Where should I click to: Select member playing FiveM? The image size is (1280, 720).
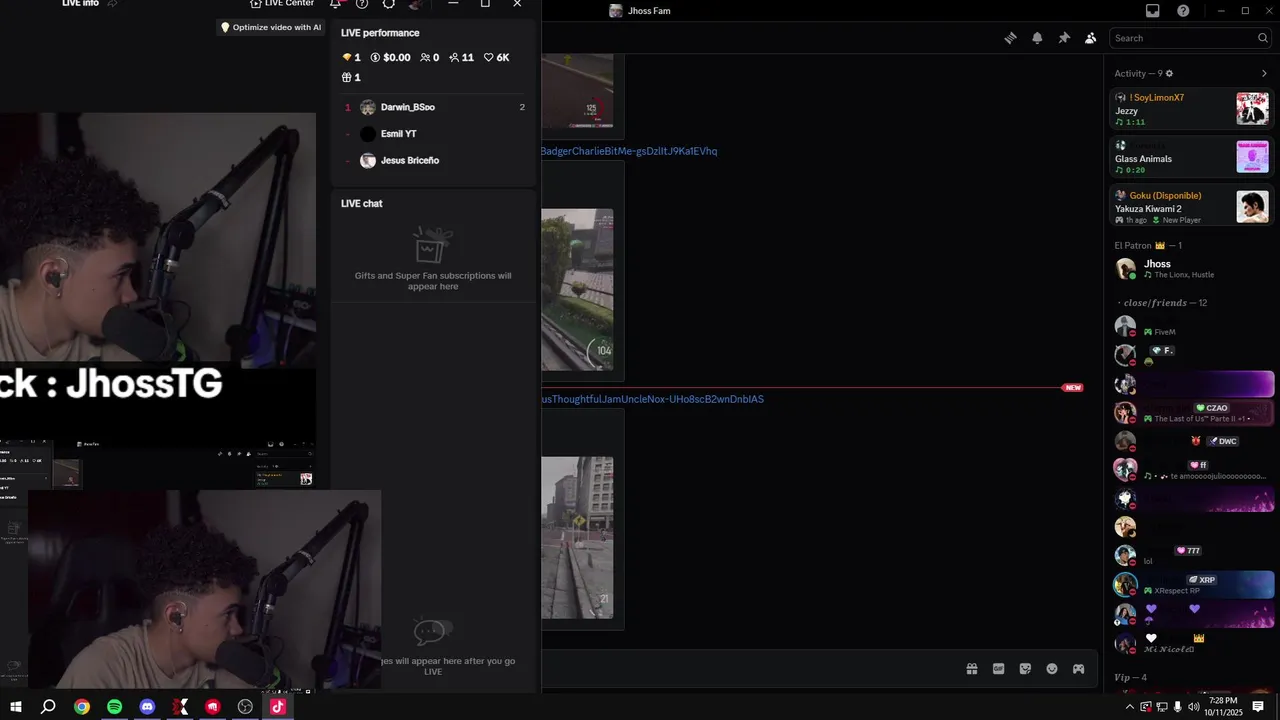click(1191, 326)
